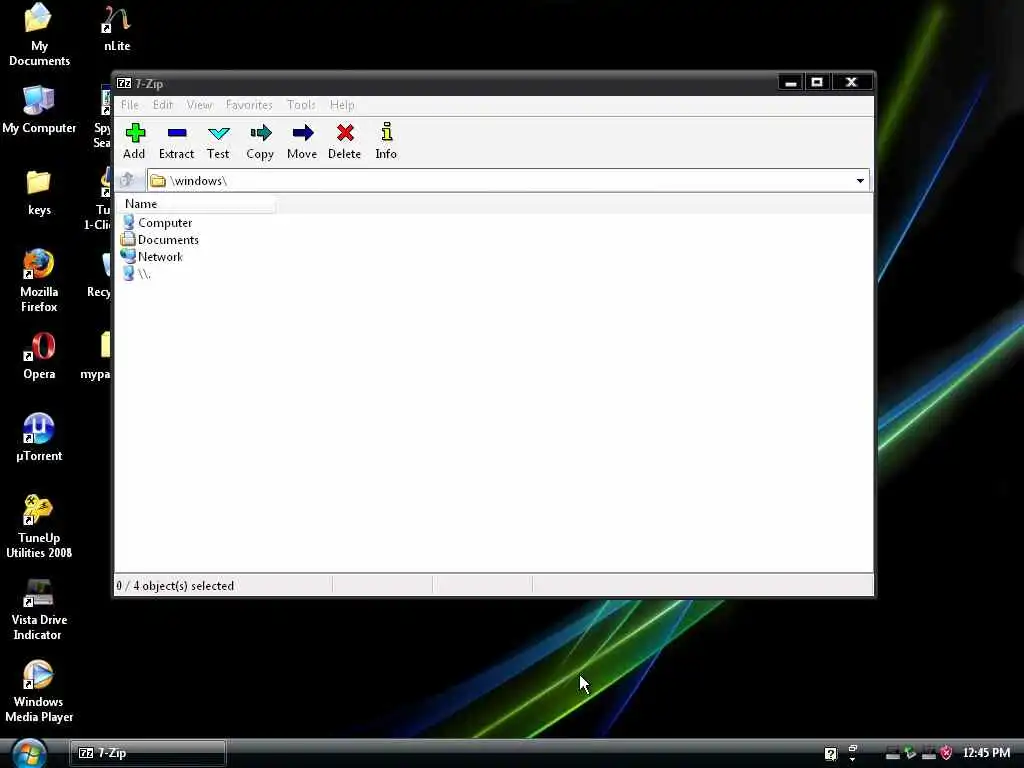Click the 7-Zip title bar icon

124,84
